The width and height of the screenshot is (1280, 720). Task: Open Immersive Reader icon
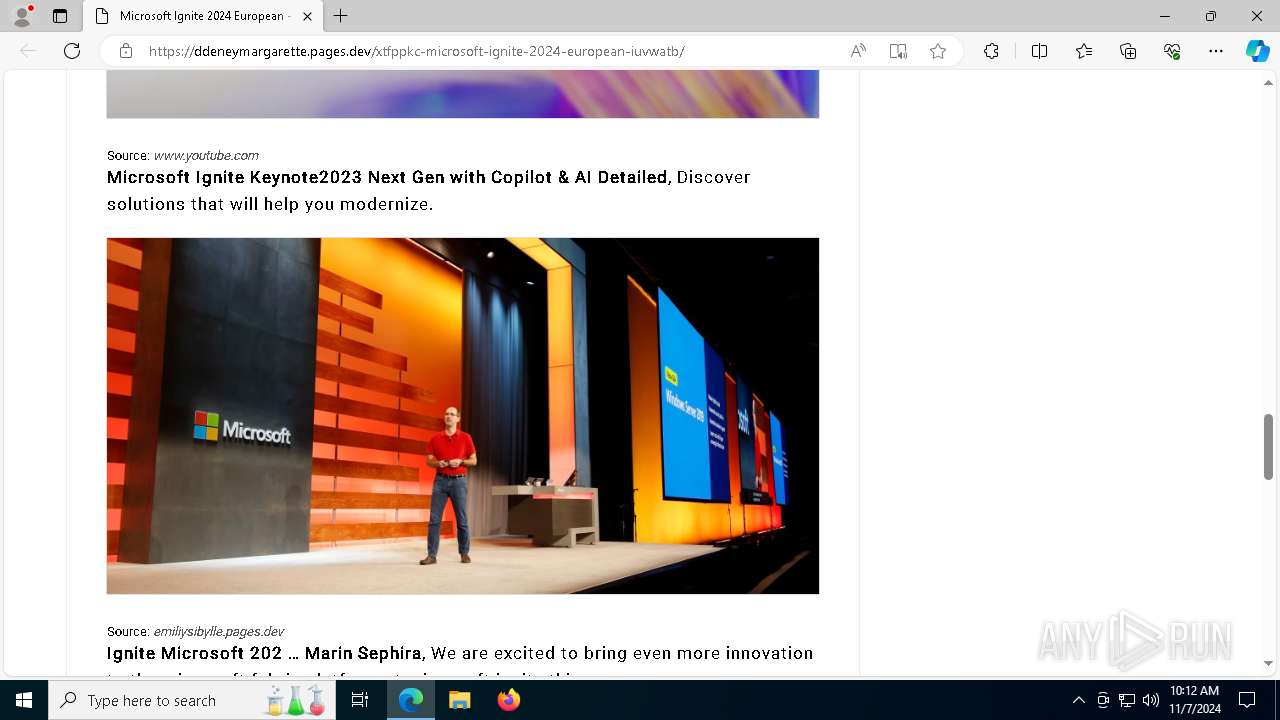click(x=898, y=51)
